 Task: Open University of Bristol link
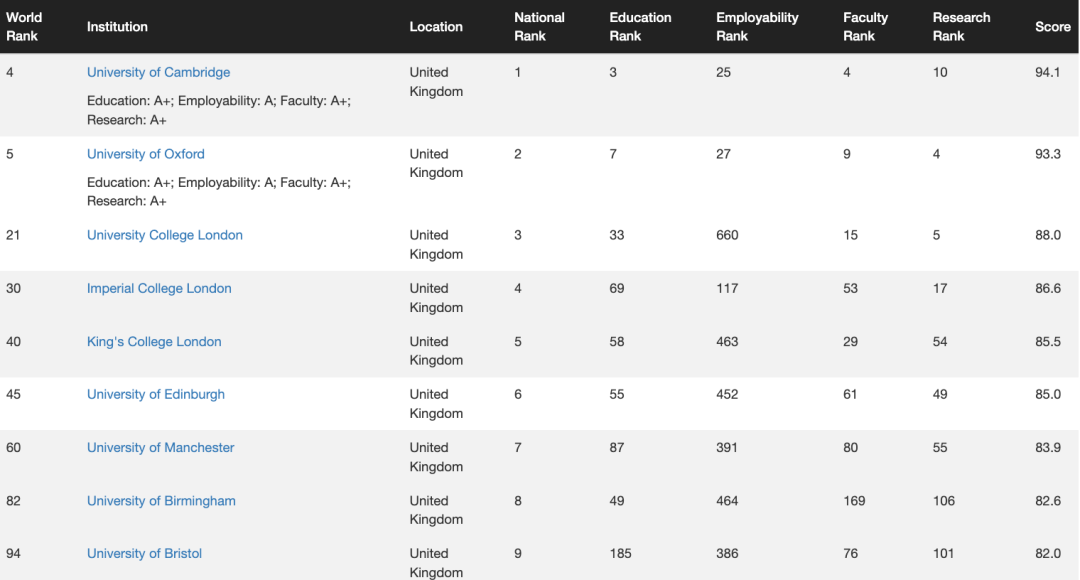point(144,553)
